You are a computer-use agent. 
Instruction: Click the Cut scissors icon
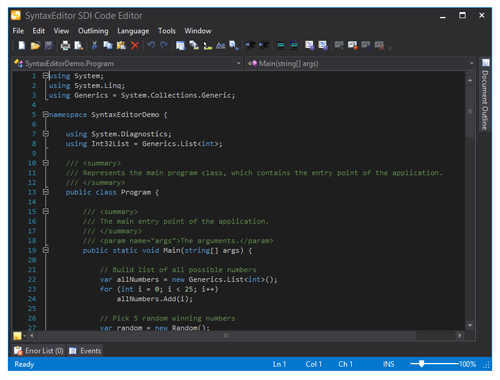[95, 45]
